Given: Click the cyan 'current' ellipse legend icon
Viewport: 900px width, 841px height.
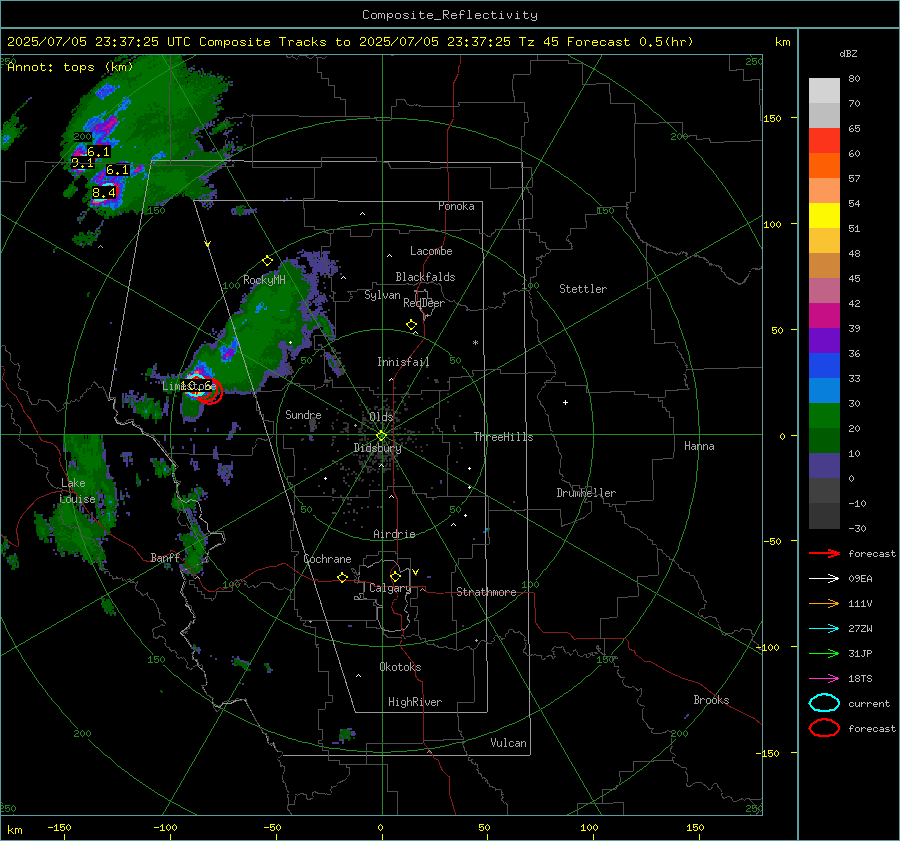Looking at the screenshot, I should 824,703.
